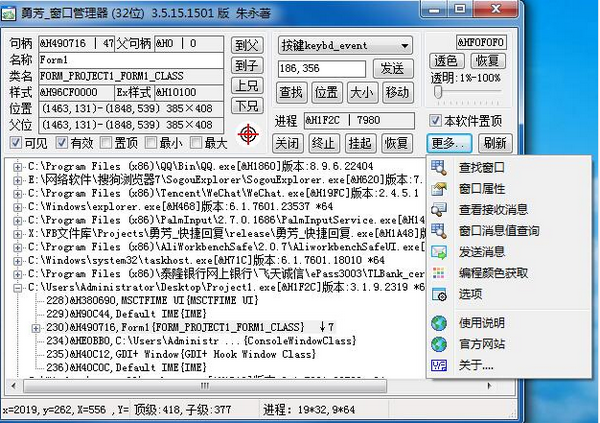Click the icon beside 查看接收消息

click(x=439, y=209)
